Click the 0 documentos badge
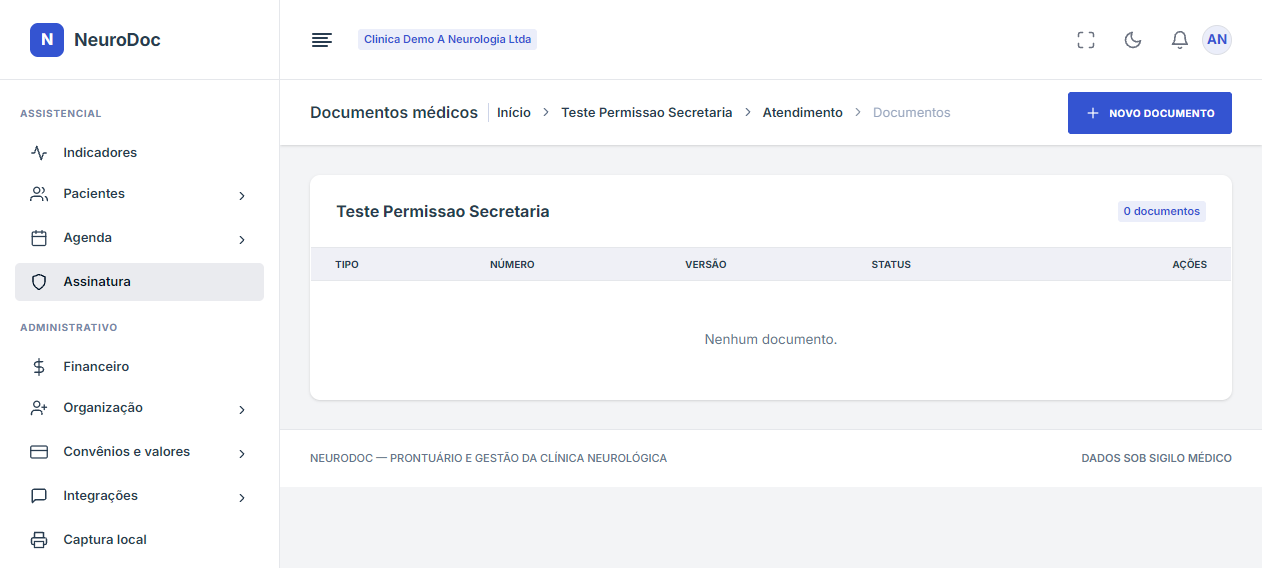 pyautogui.click(x=1162, y=212)
